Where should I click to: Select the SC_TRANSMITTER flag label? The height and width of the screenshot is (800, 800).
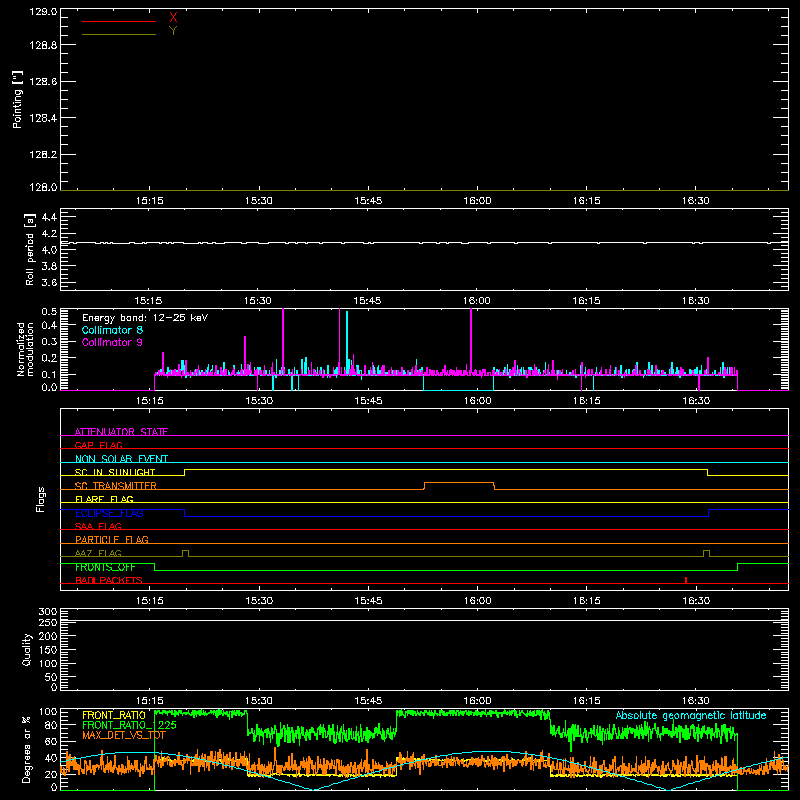pyautogui.click(x=116, y=486)
